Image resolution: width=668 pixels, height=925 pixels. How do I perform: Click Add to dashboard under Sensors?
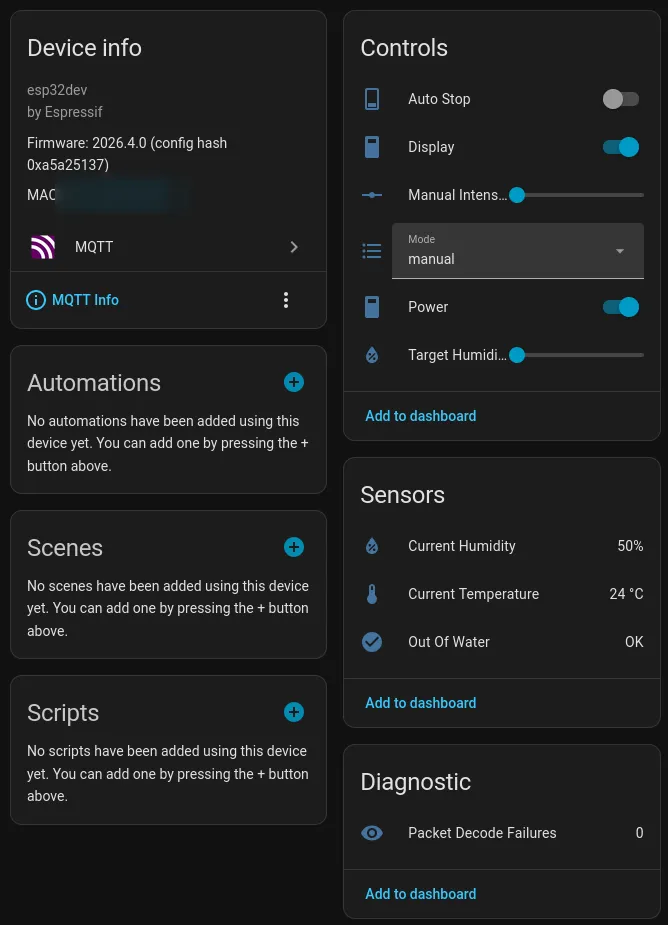(420, 703)
